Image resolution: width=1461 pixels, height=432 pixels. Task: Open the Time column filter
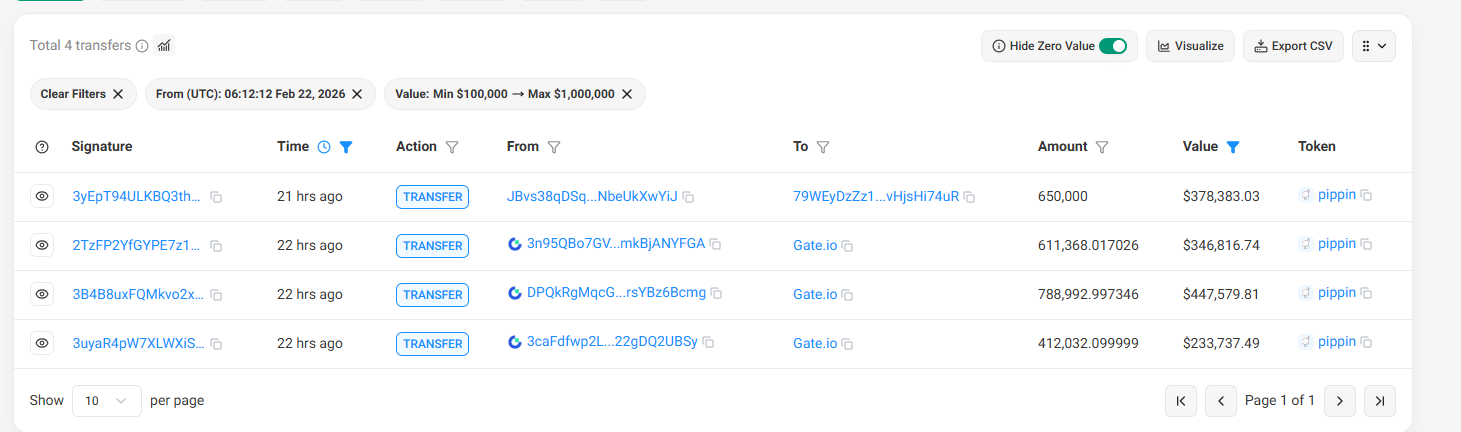346,147
